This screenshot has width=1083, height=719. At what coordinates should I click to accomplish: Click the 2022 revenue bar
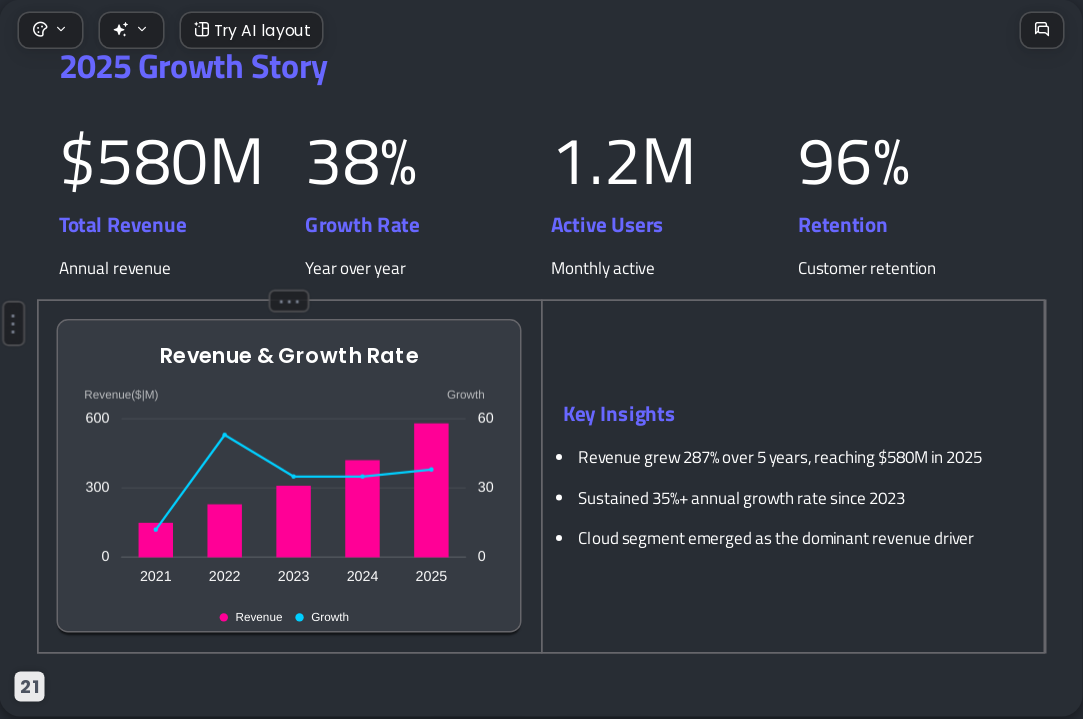coord(224,530)
